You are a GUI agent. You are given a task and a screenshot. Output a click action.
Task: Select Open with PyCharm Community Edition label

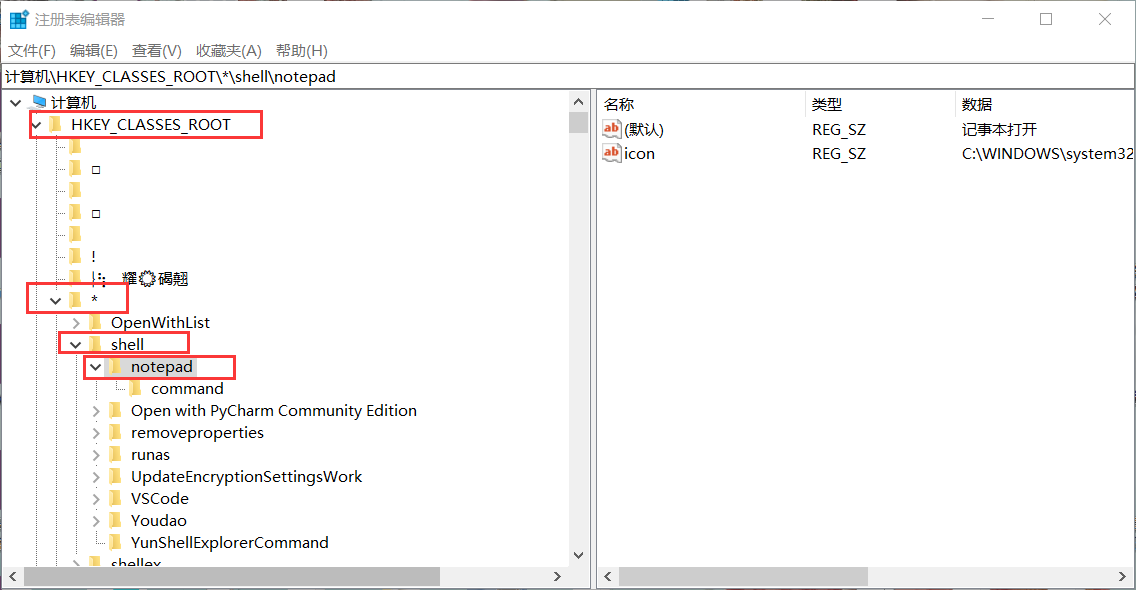pos(274,411)
